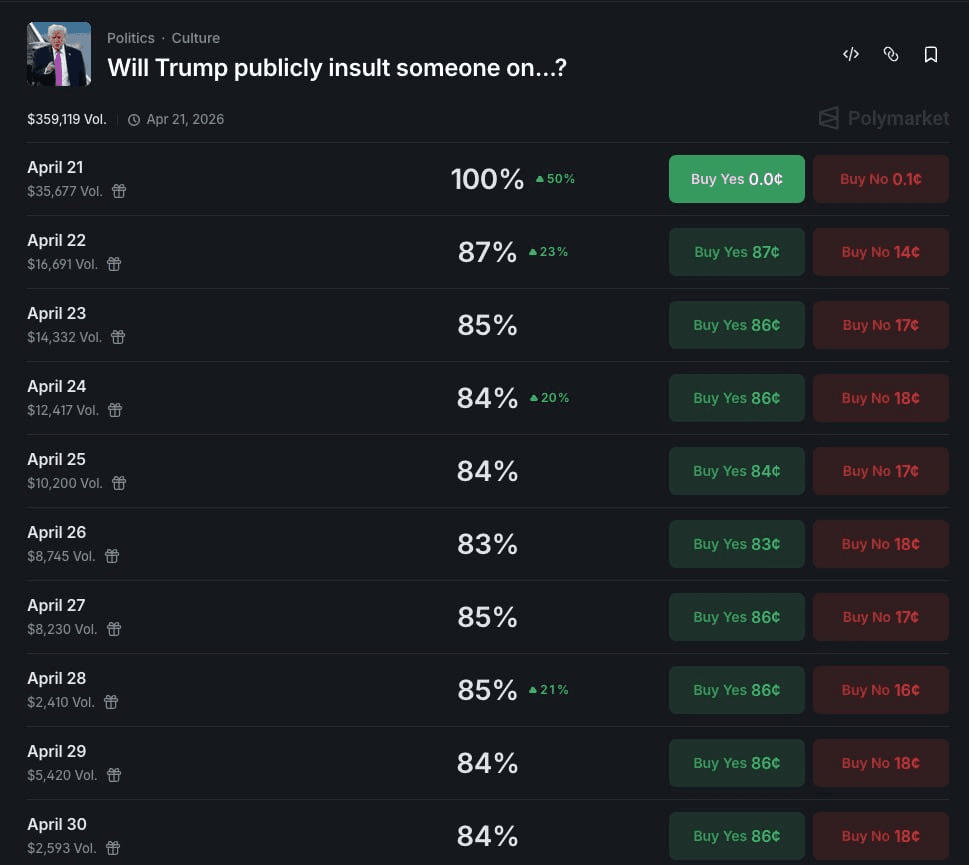Open the Politics category link
The height and width of the screenshot is (865, 969).
pyautogui.click(x=131, y=38)
